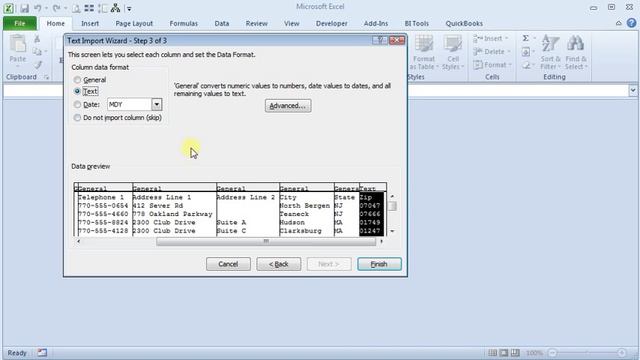This screenshot has width=640, height=360.
Task: Click the macro record icon in status bar
Action: click(x=42, y=353)
